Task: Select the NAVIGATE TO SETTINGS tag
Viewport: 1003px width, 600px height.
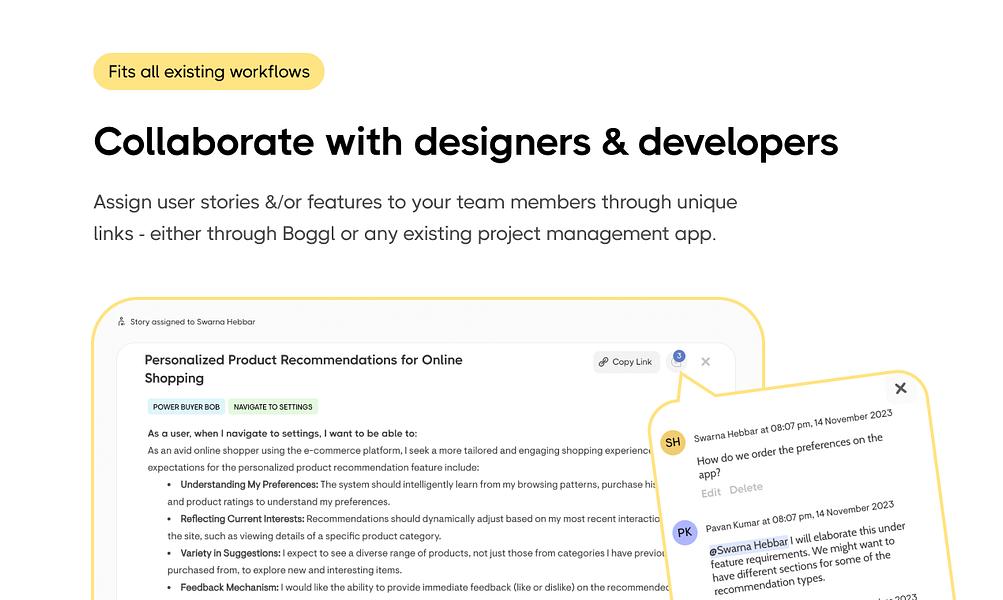Action: (273, 407)
